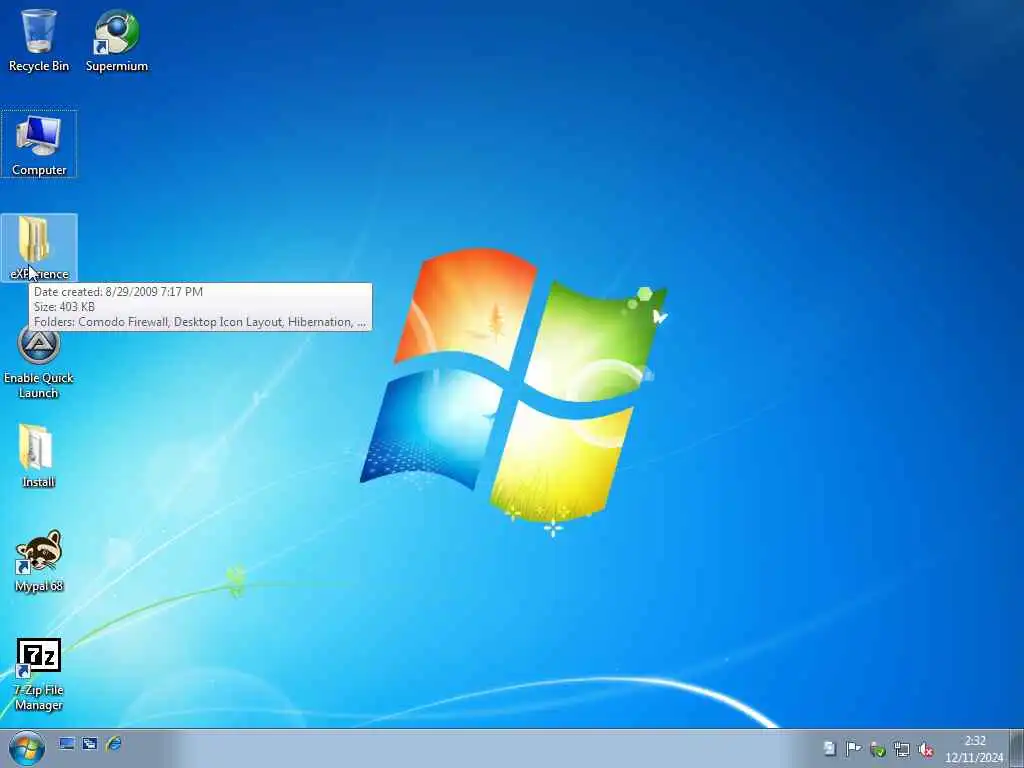Screen dimensions: 1024x768
Task: Select the Supermium browser shortcut
Action: point(117,39)
